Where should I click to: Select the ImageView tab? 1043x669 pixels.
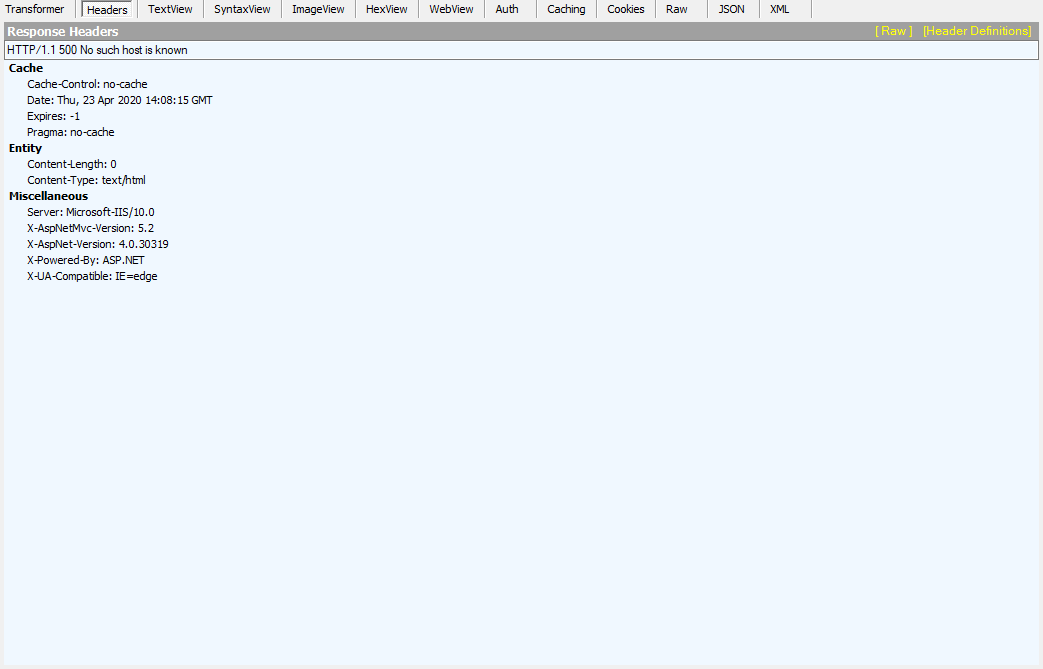[x=317, y=9]
